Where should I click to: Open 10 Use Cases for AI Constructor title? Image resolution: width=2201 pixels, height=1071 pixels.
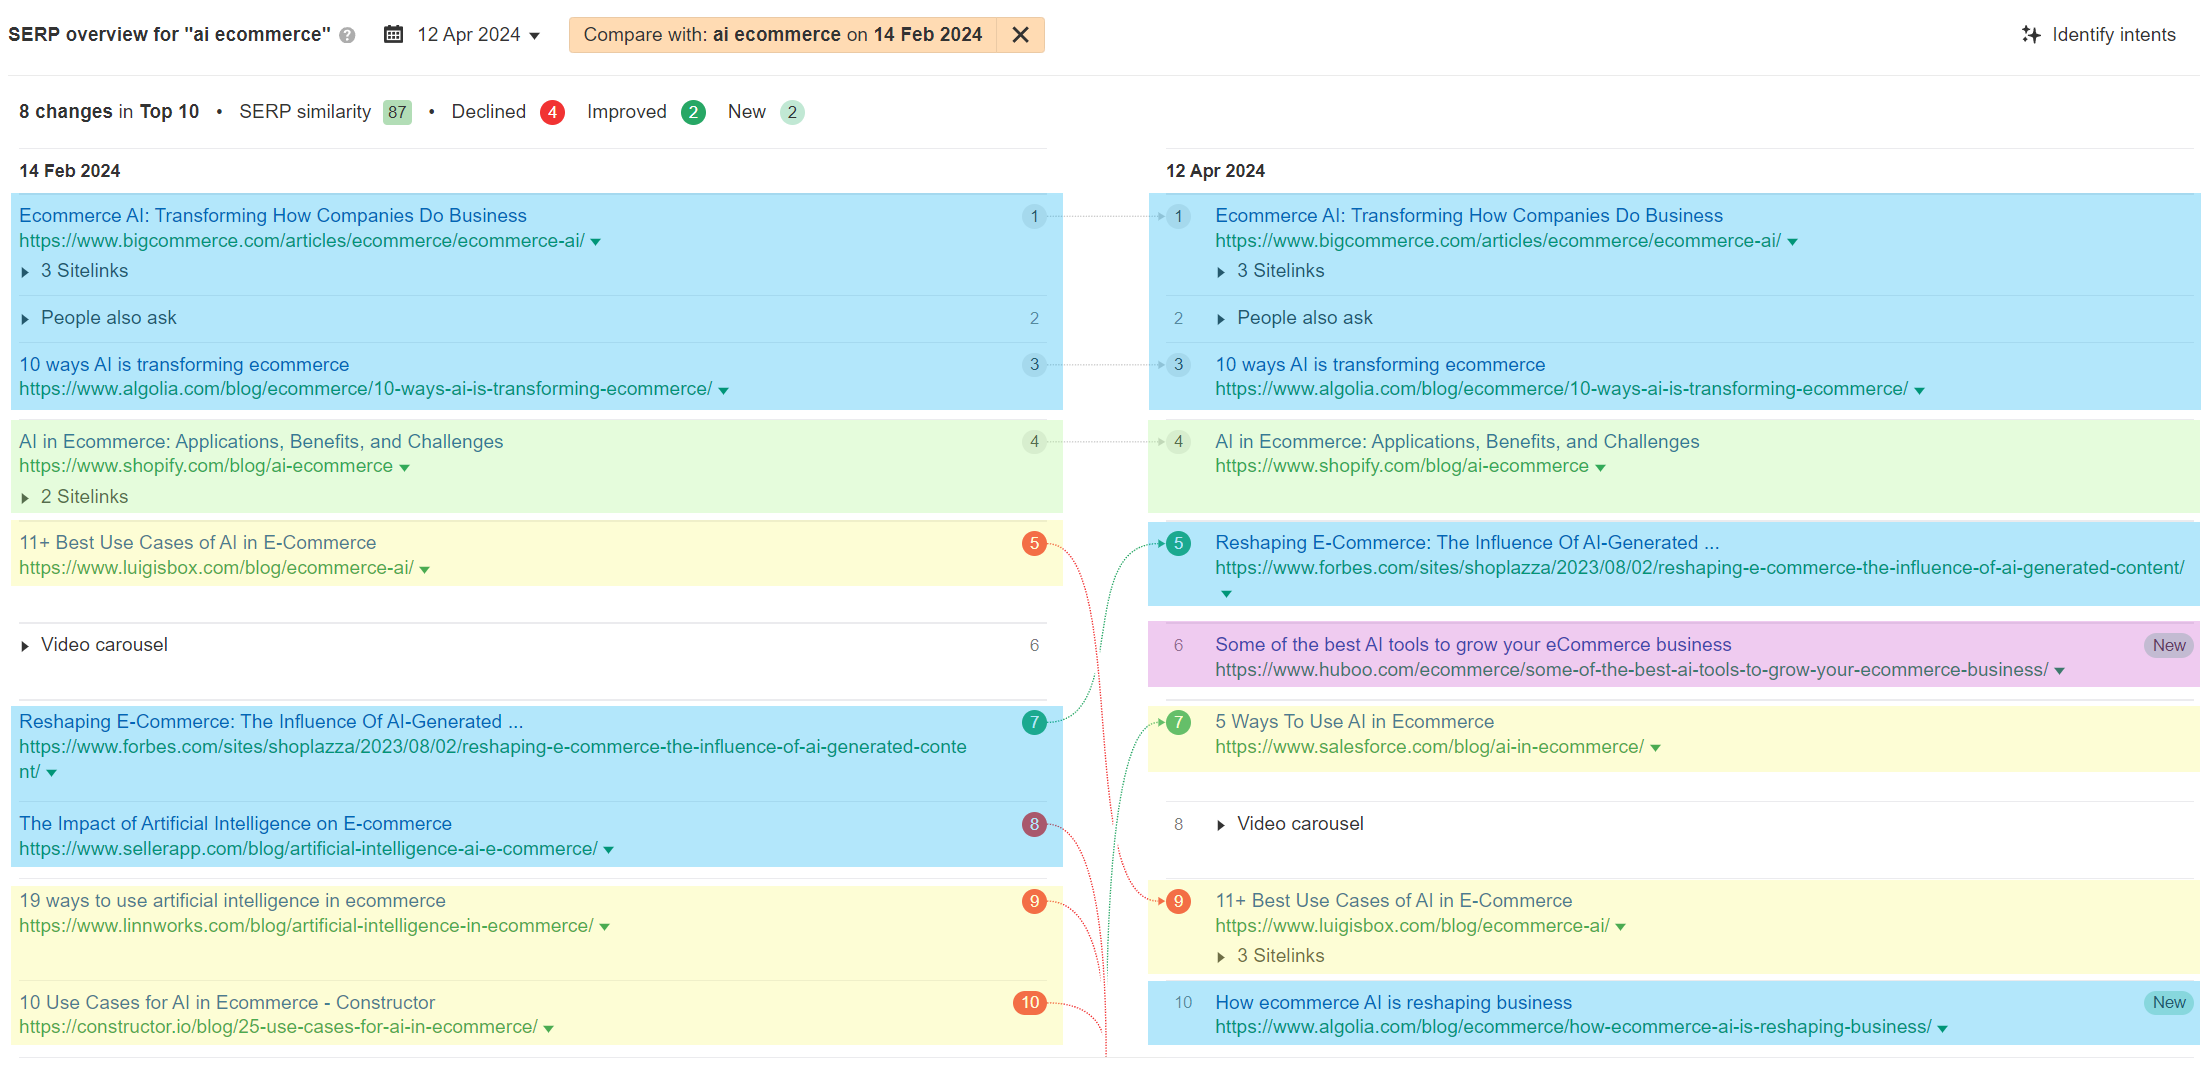(227, 1002)
